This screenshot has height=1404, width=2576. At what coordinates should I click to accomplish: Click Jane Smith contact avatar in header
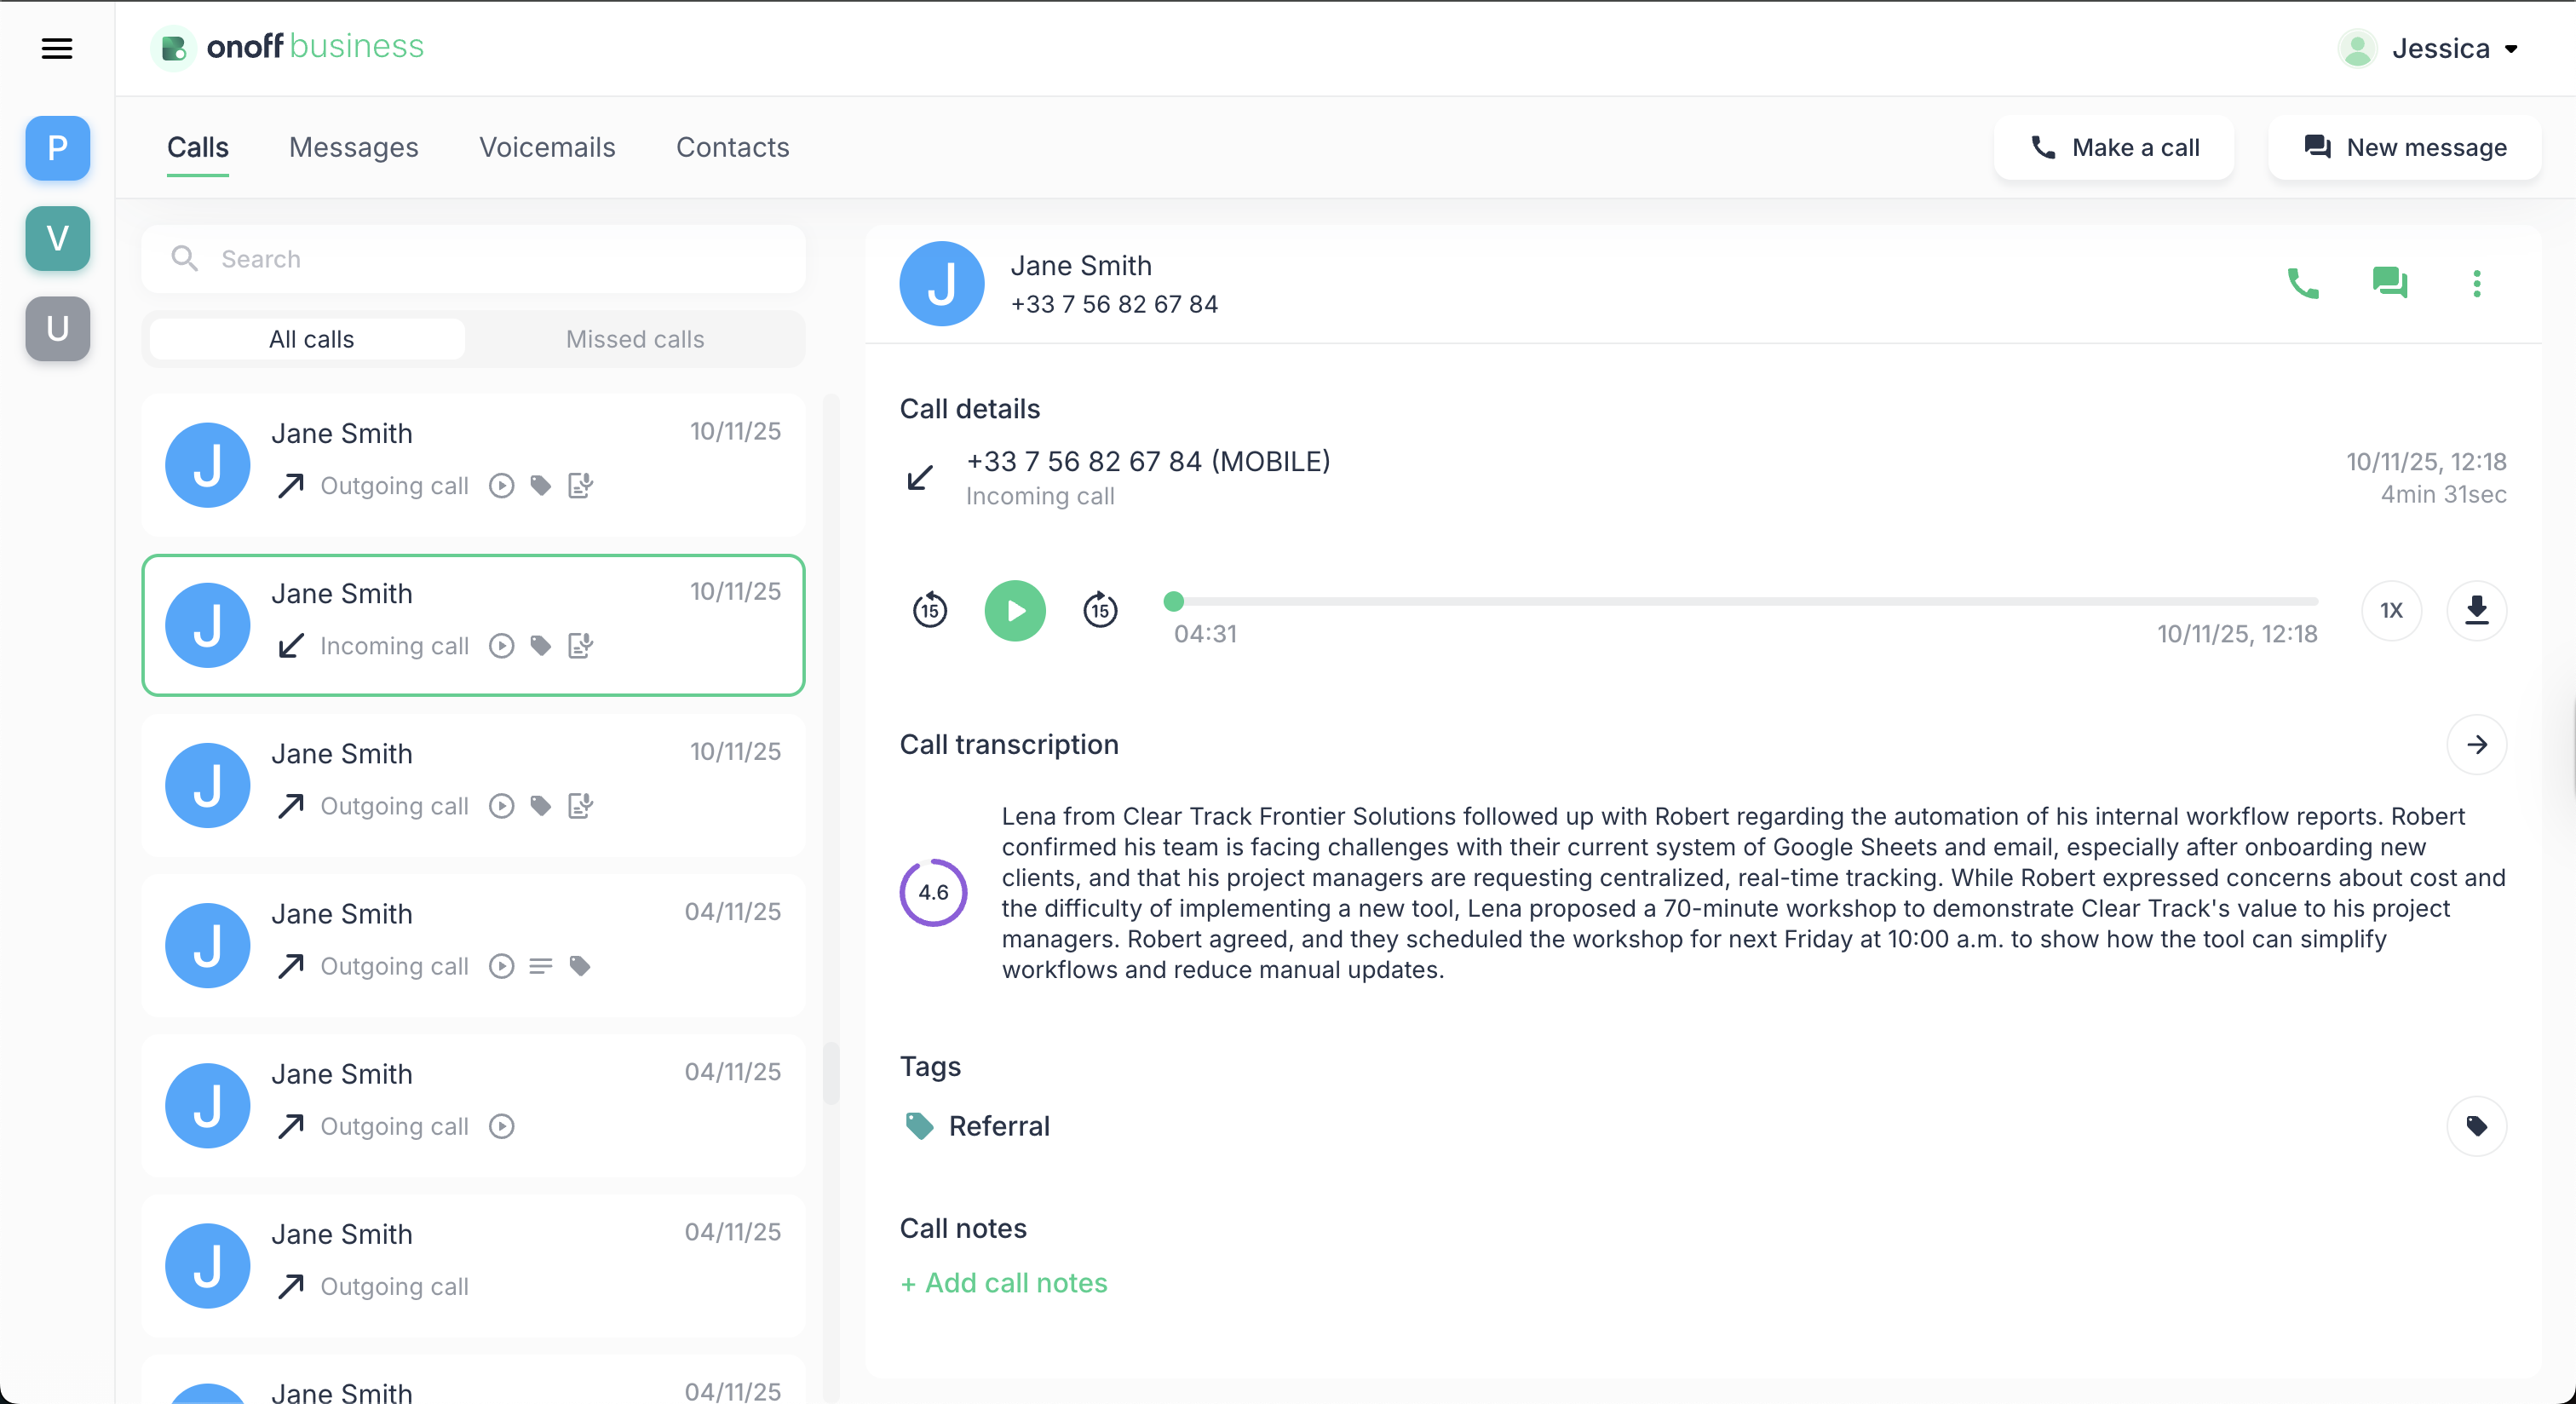coord(942,284)
